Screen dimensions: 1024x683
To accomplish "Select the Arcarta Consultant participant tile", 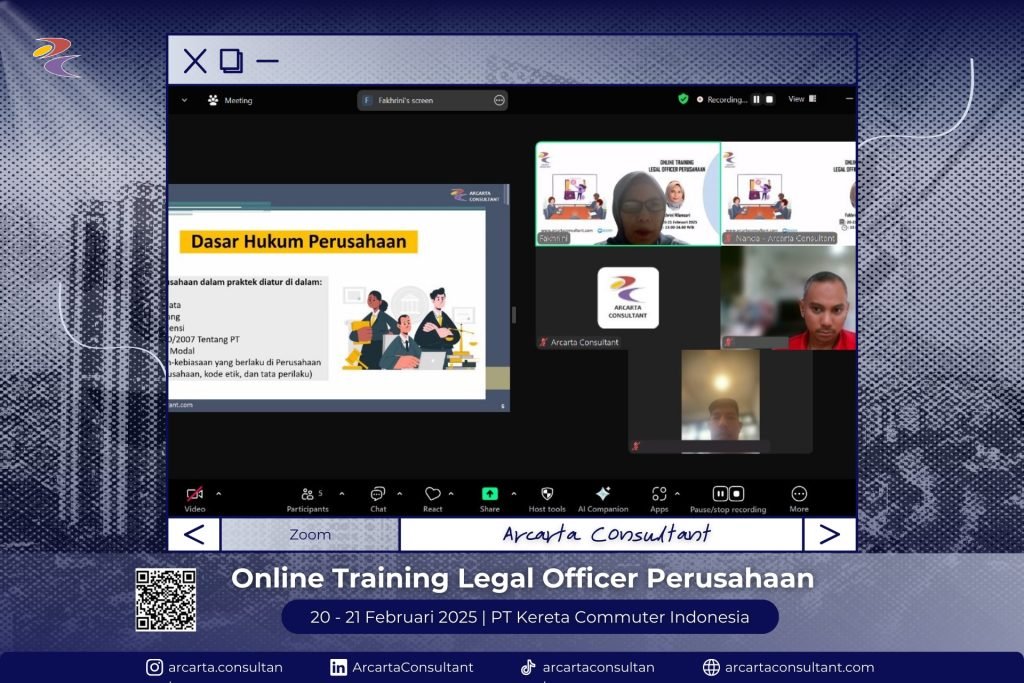I will [628, 298].
